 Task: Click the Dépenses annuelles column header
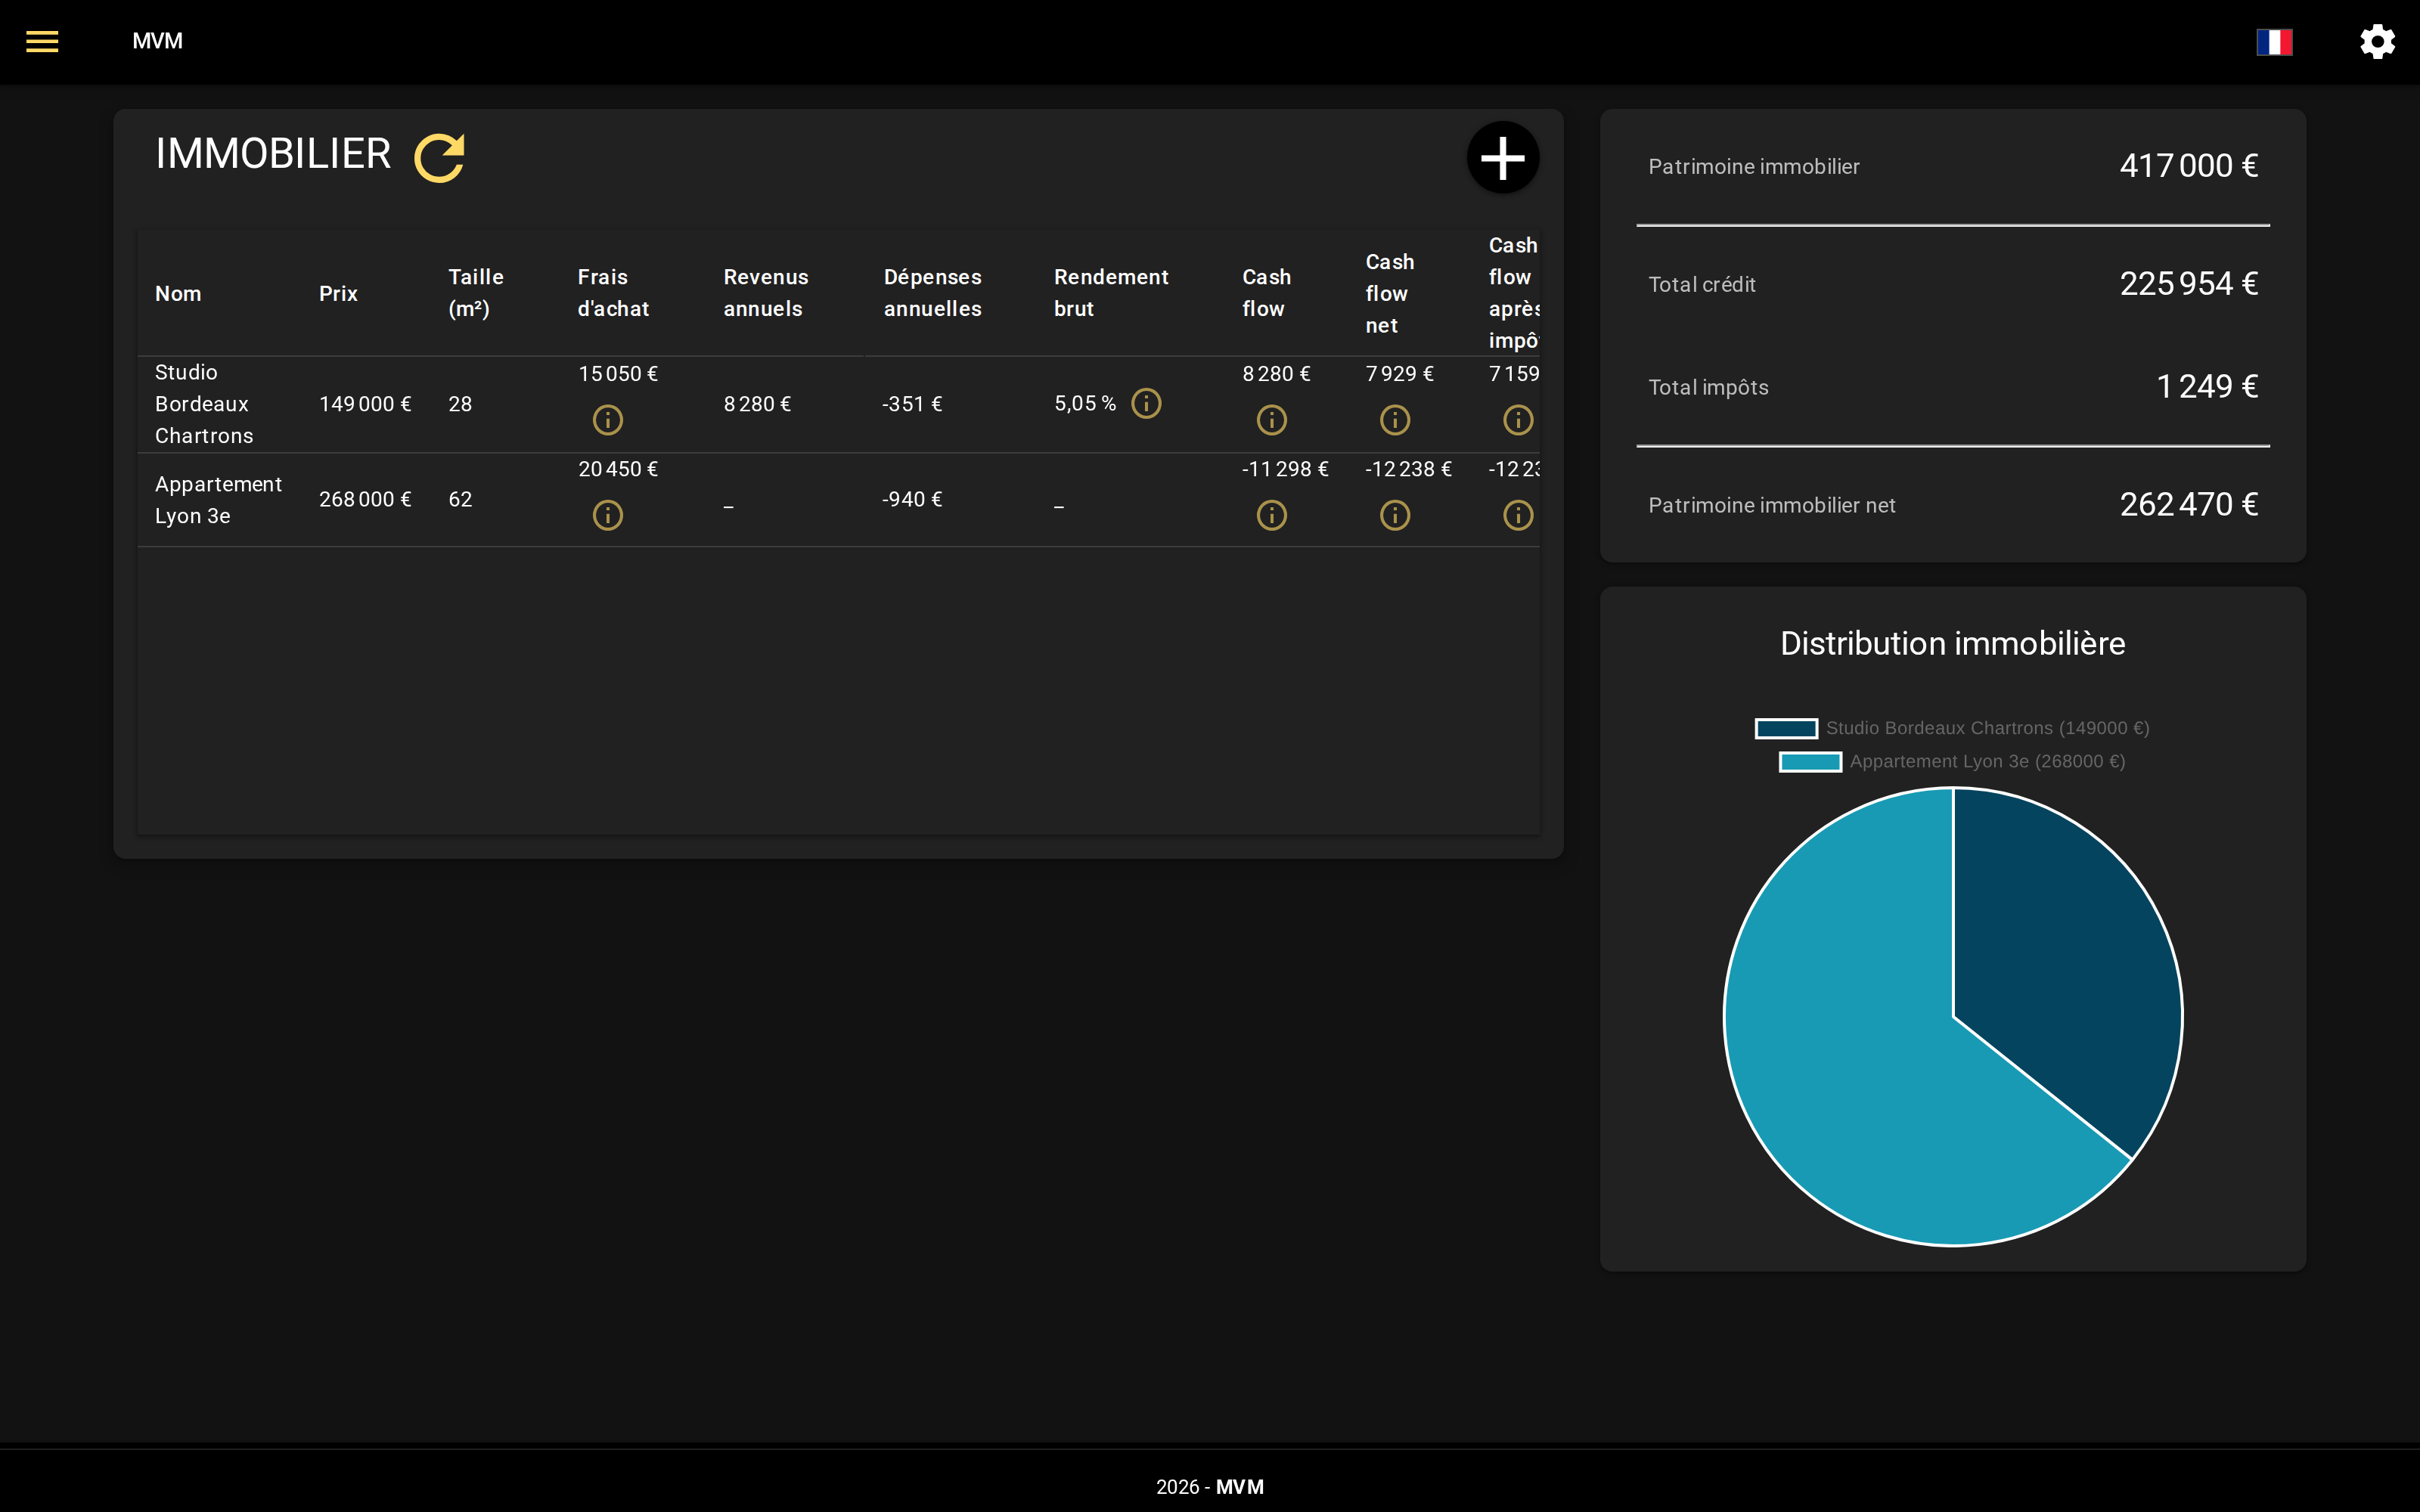pyautogui.click(x=933, y=293)
